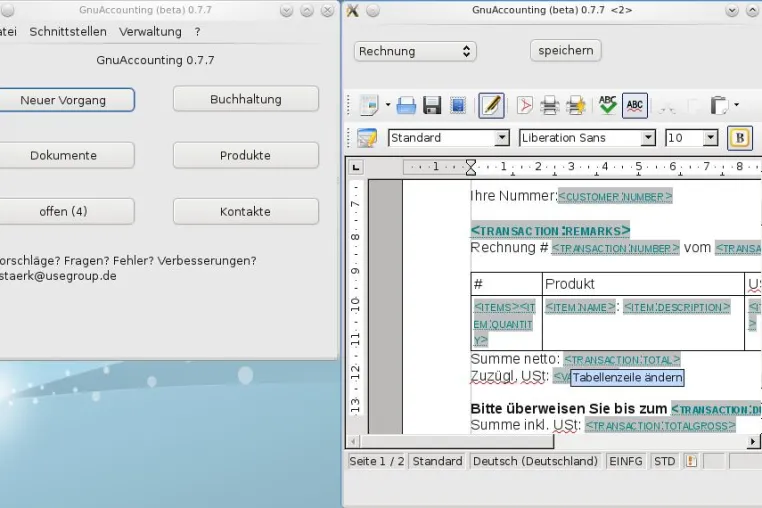Screen dimensions: 762x508
Task: Expand the New document dropdown arrow
Action: pyautogui.click(x=388, y=105)
